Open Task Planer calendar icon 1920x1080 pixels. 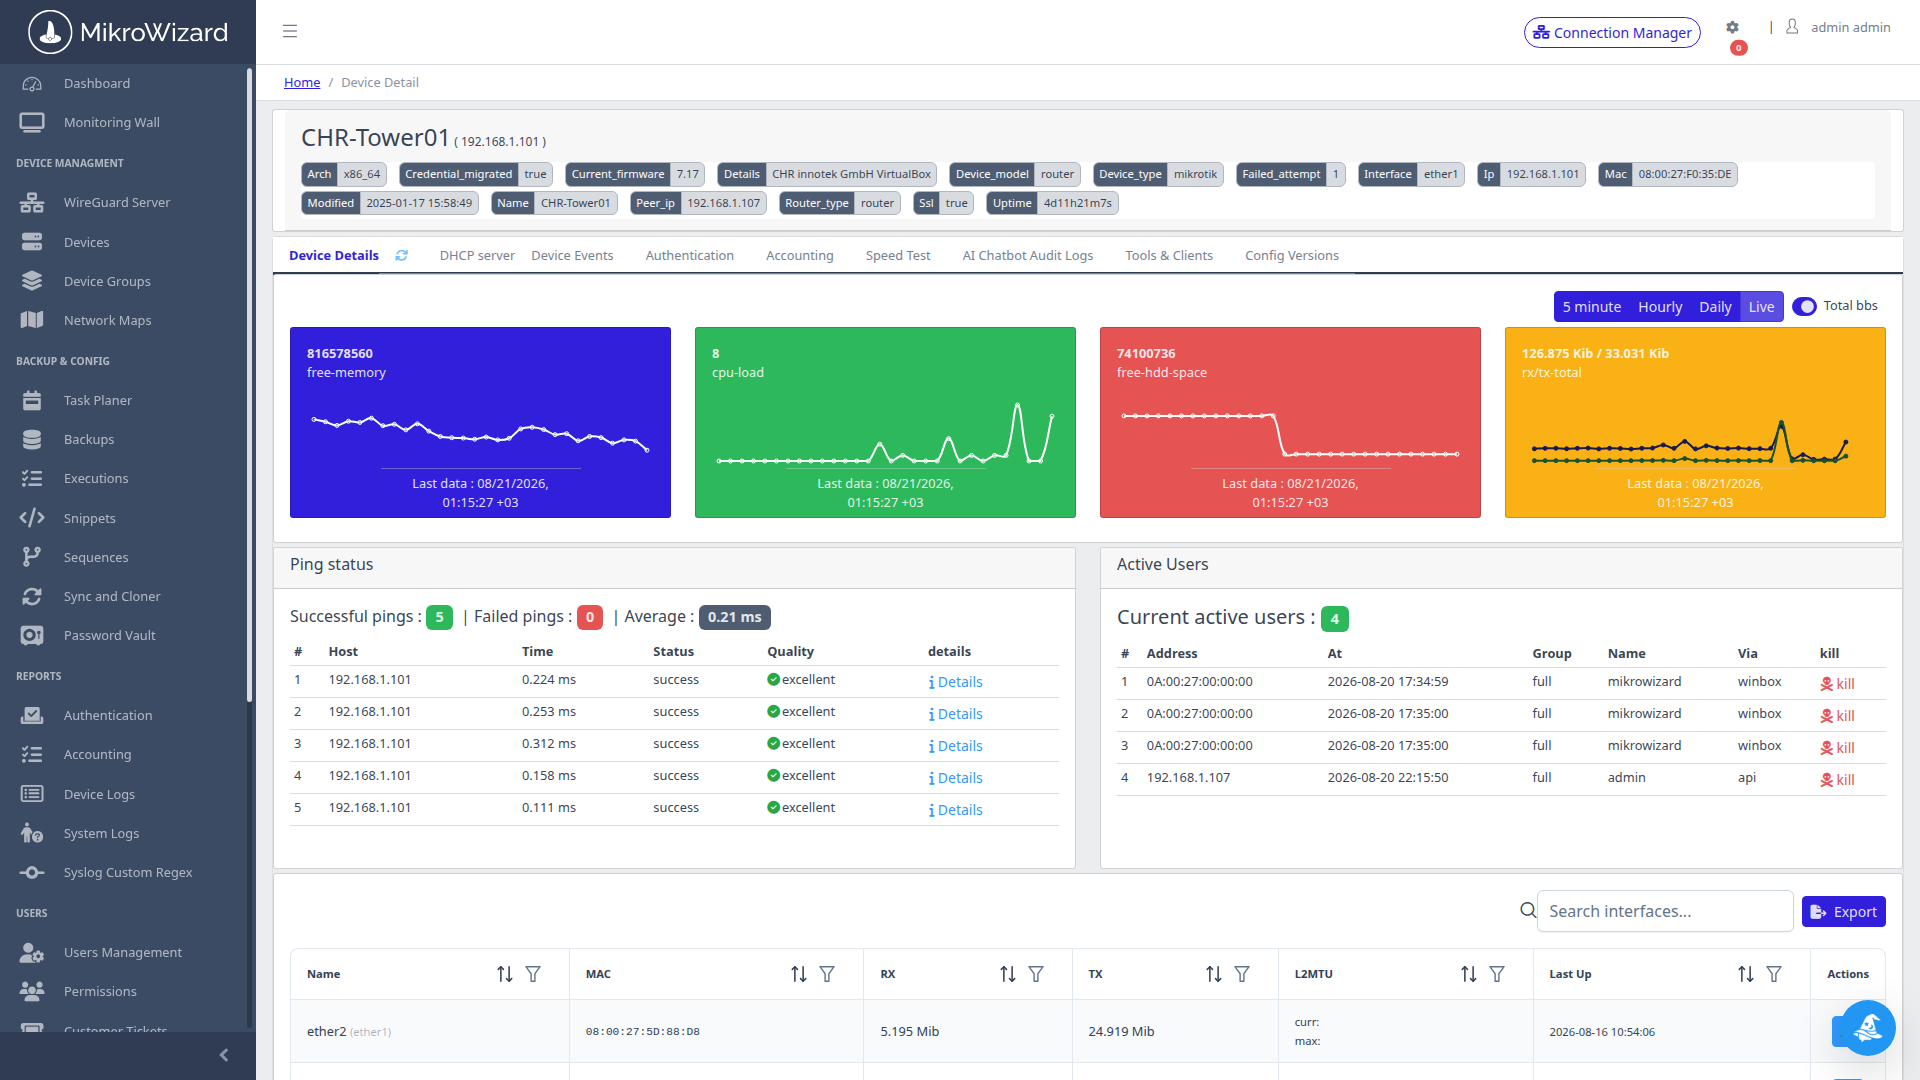click(x=32, y=400)
